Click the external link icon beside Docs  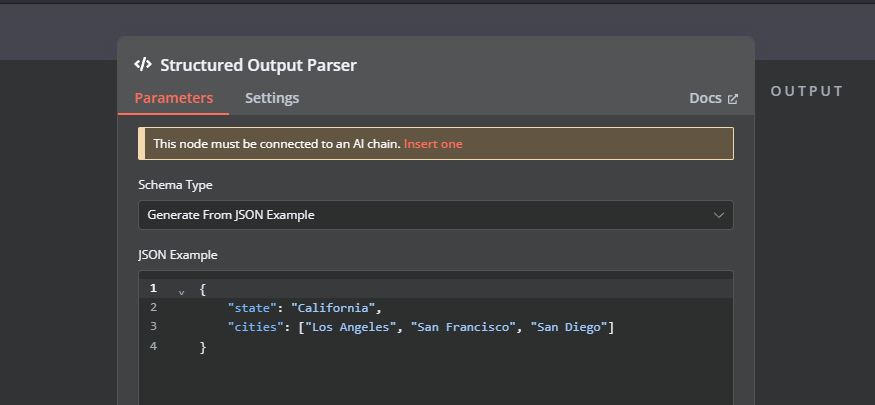click(733, 99)
